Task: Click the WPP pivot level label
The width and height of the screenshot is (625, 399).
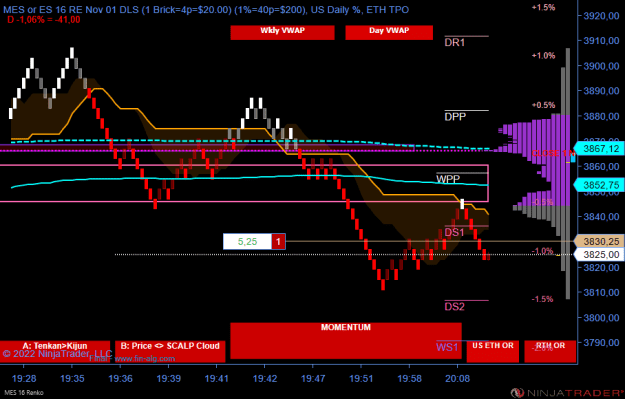Action: point(448,179)
